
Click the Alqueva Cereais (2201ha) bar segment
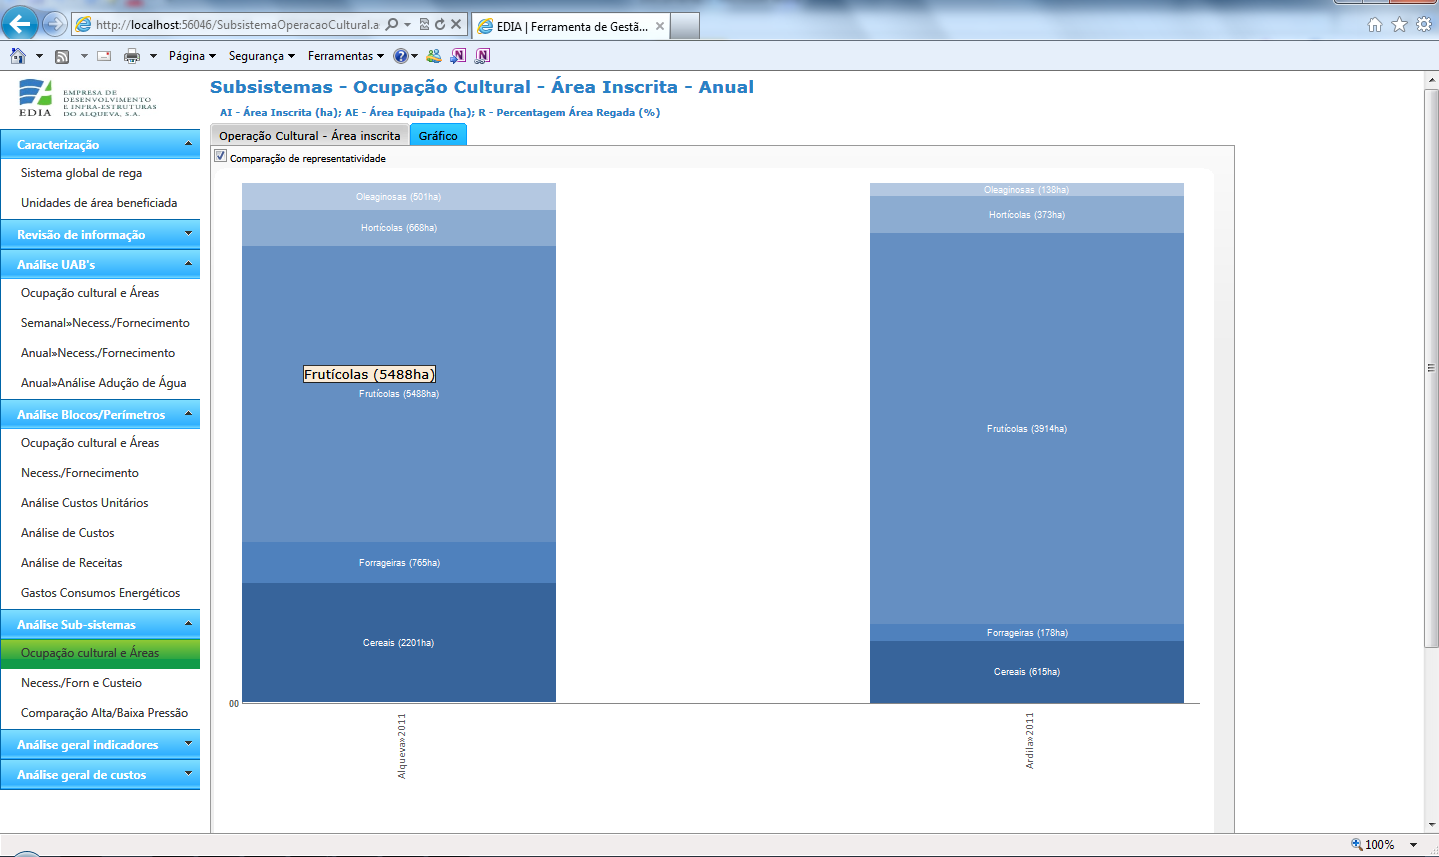tap(399, 643)
